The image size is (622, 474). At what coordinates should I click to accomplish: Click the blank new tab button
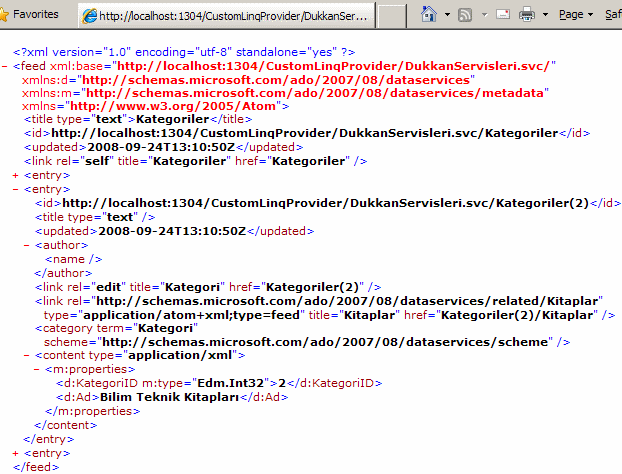click(x=392, y=16)
